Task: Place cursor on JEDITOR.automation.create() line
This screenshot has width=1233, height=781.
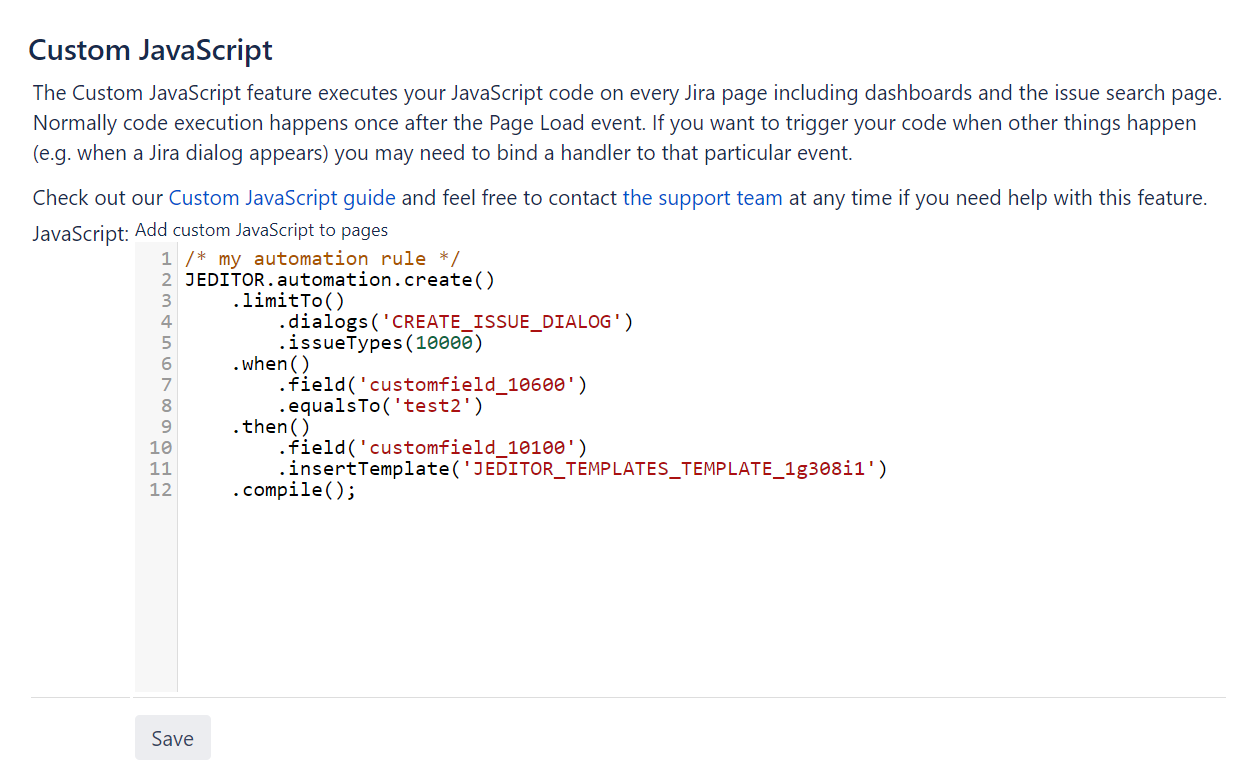Action: [x=340, y=280]
